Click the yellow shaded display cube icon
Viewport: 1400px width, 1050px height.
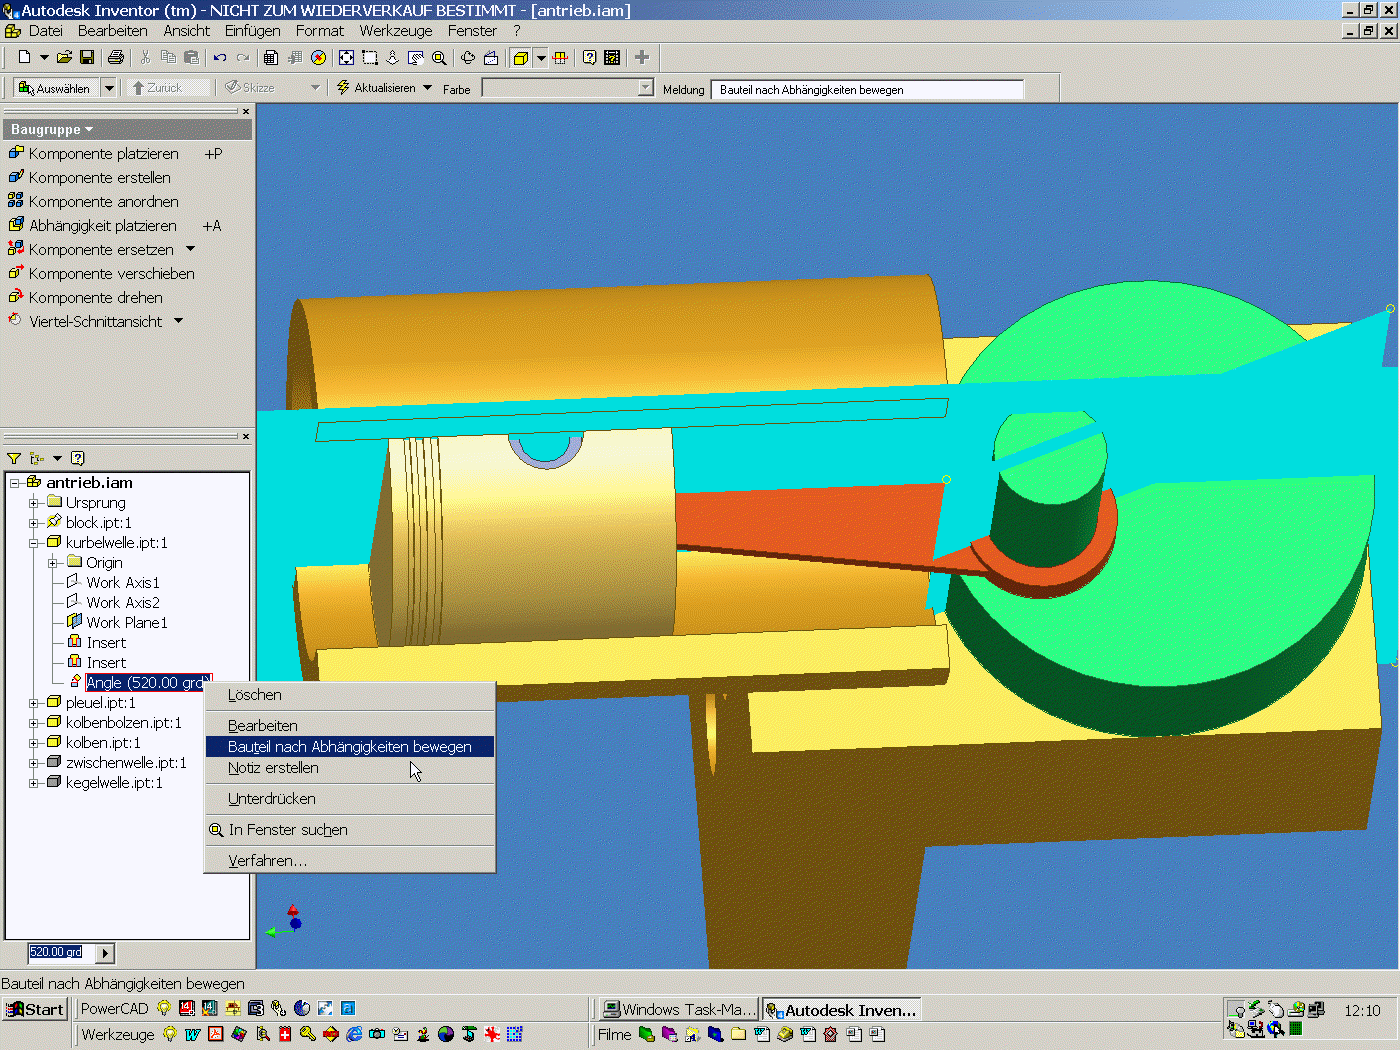(x=521, y=58)
